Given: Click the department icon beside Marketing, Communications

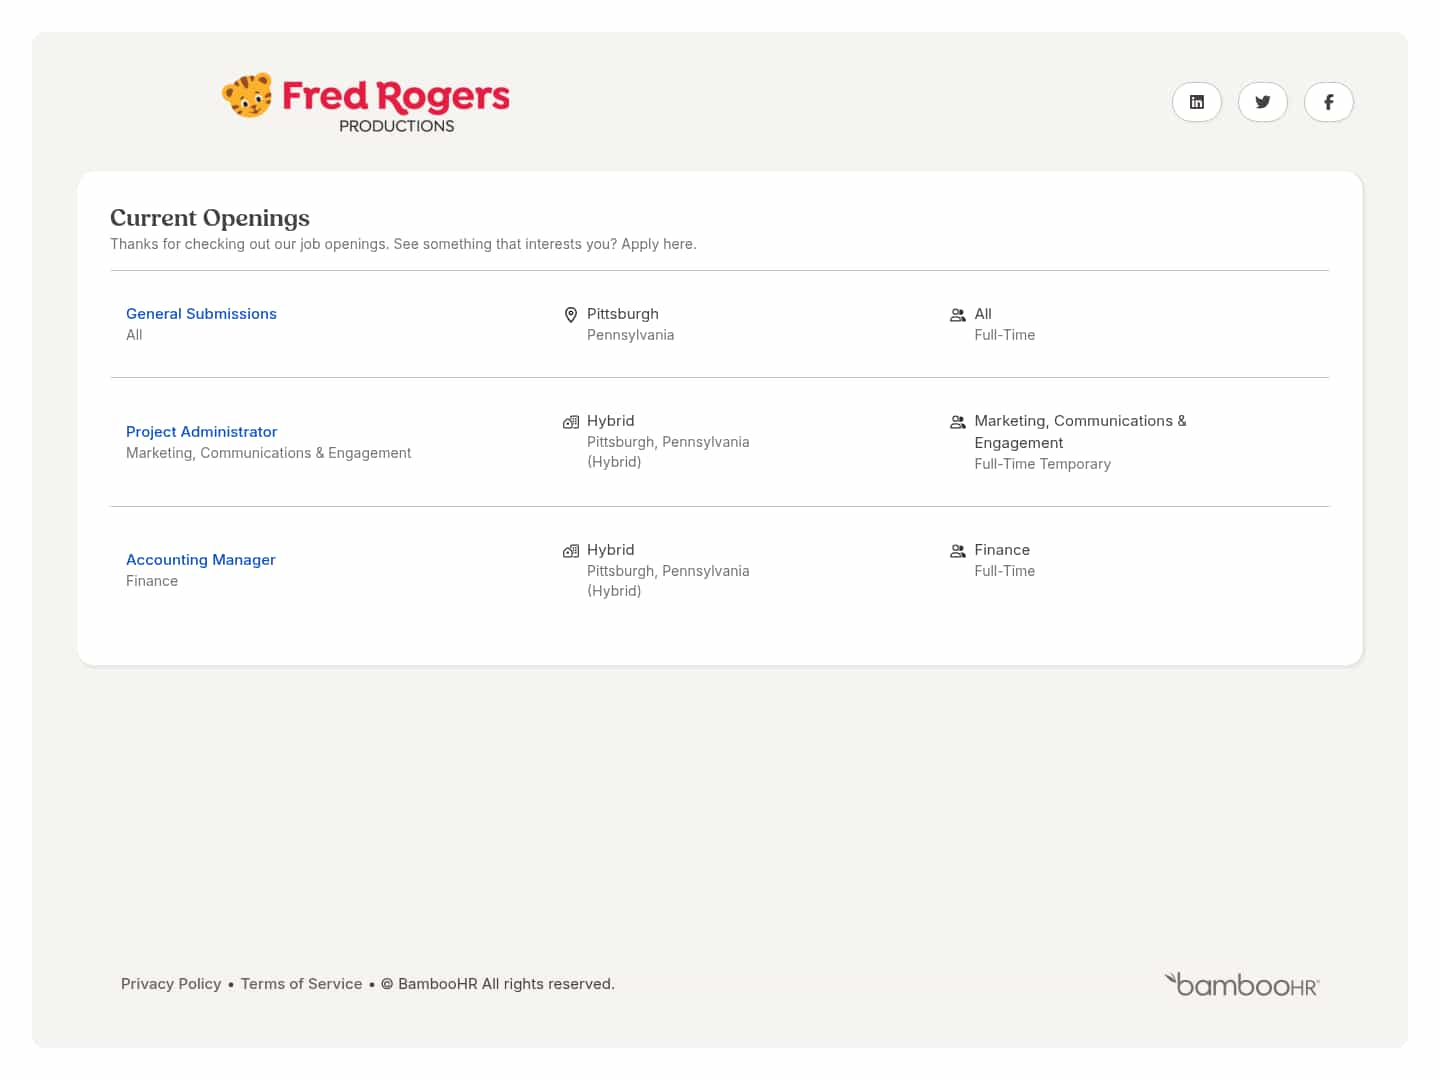Looking at the screenshot, I should 957,422.
